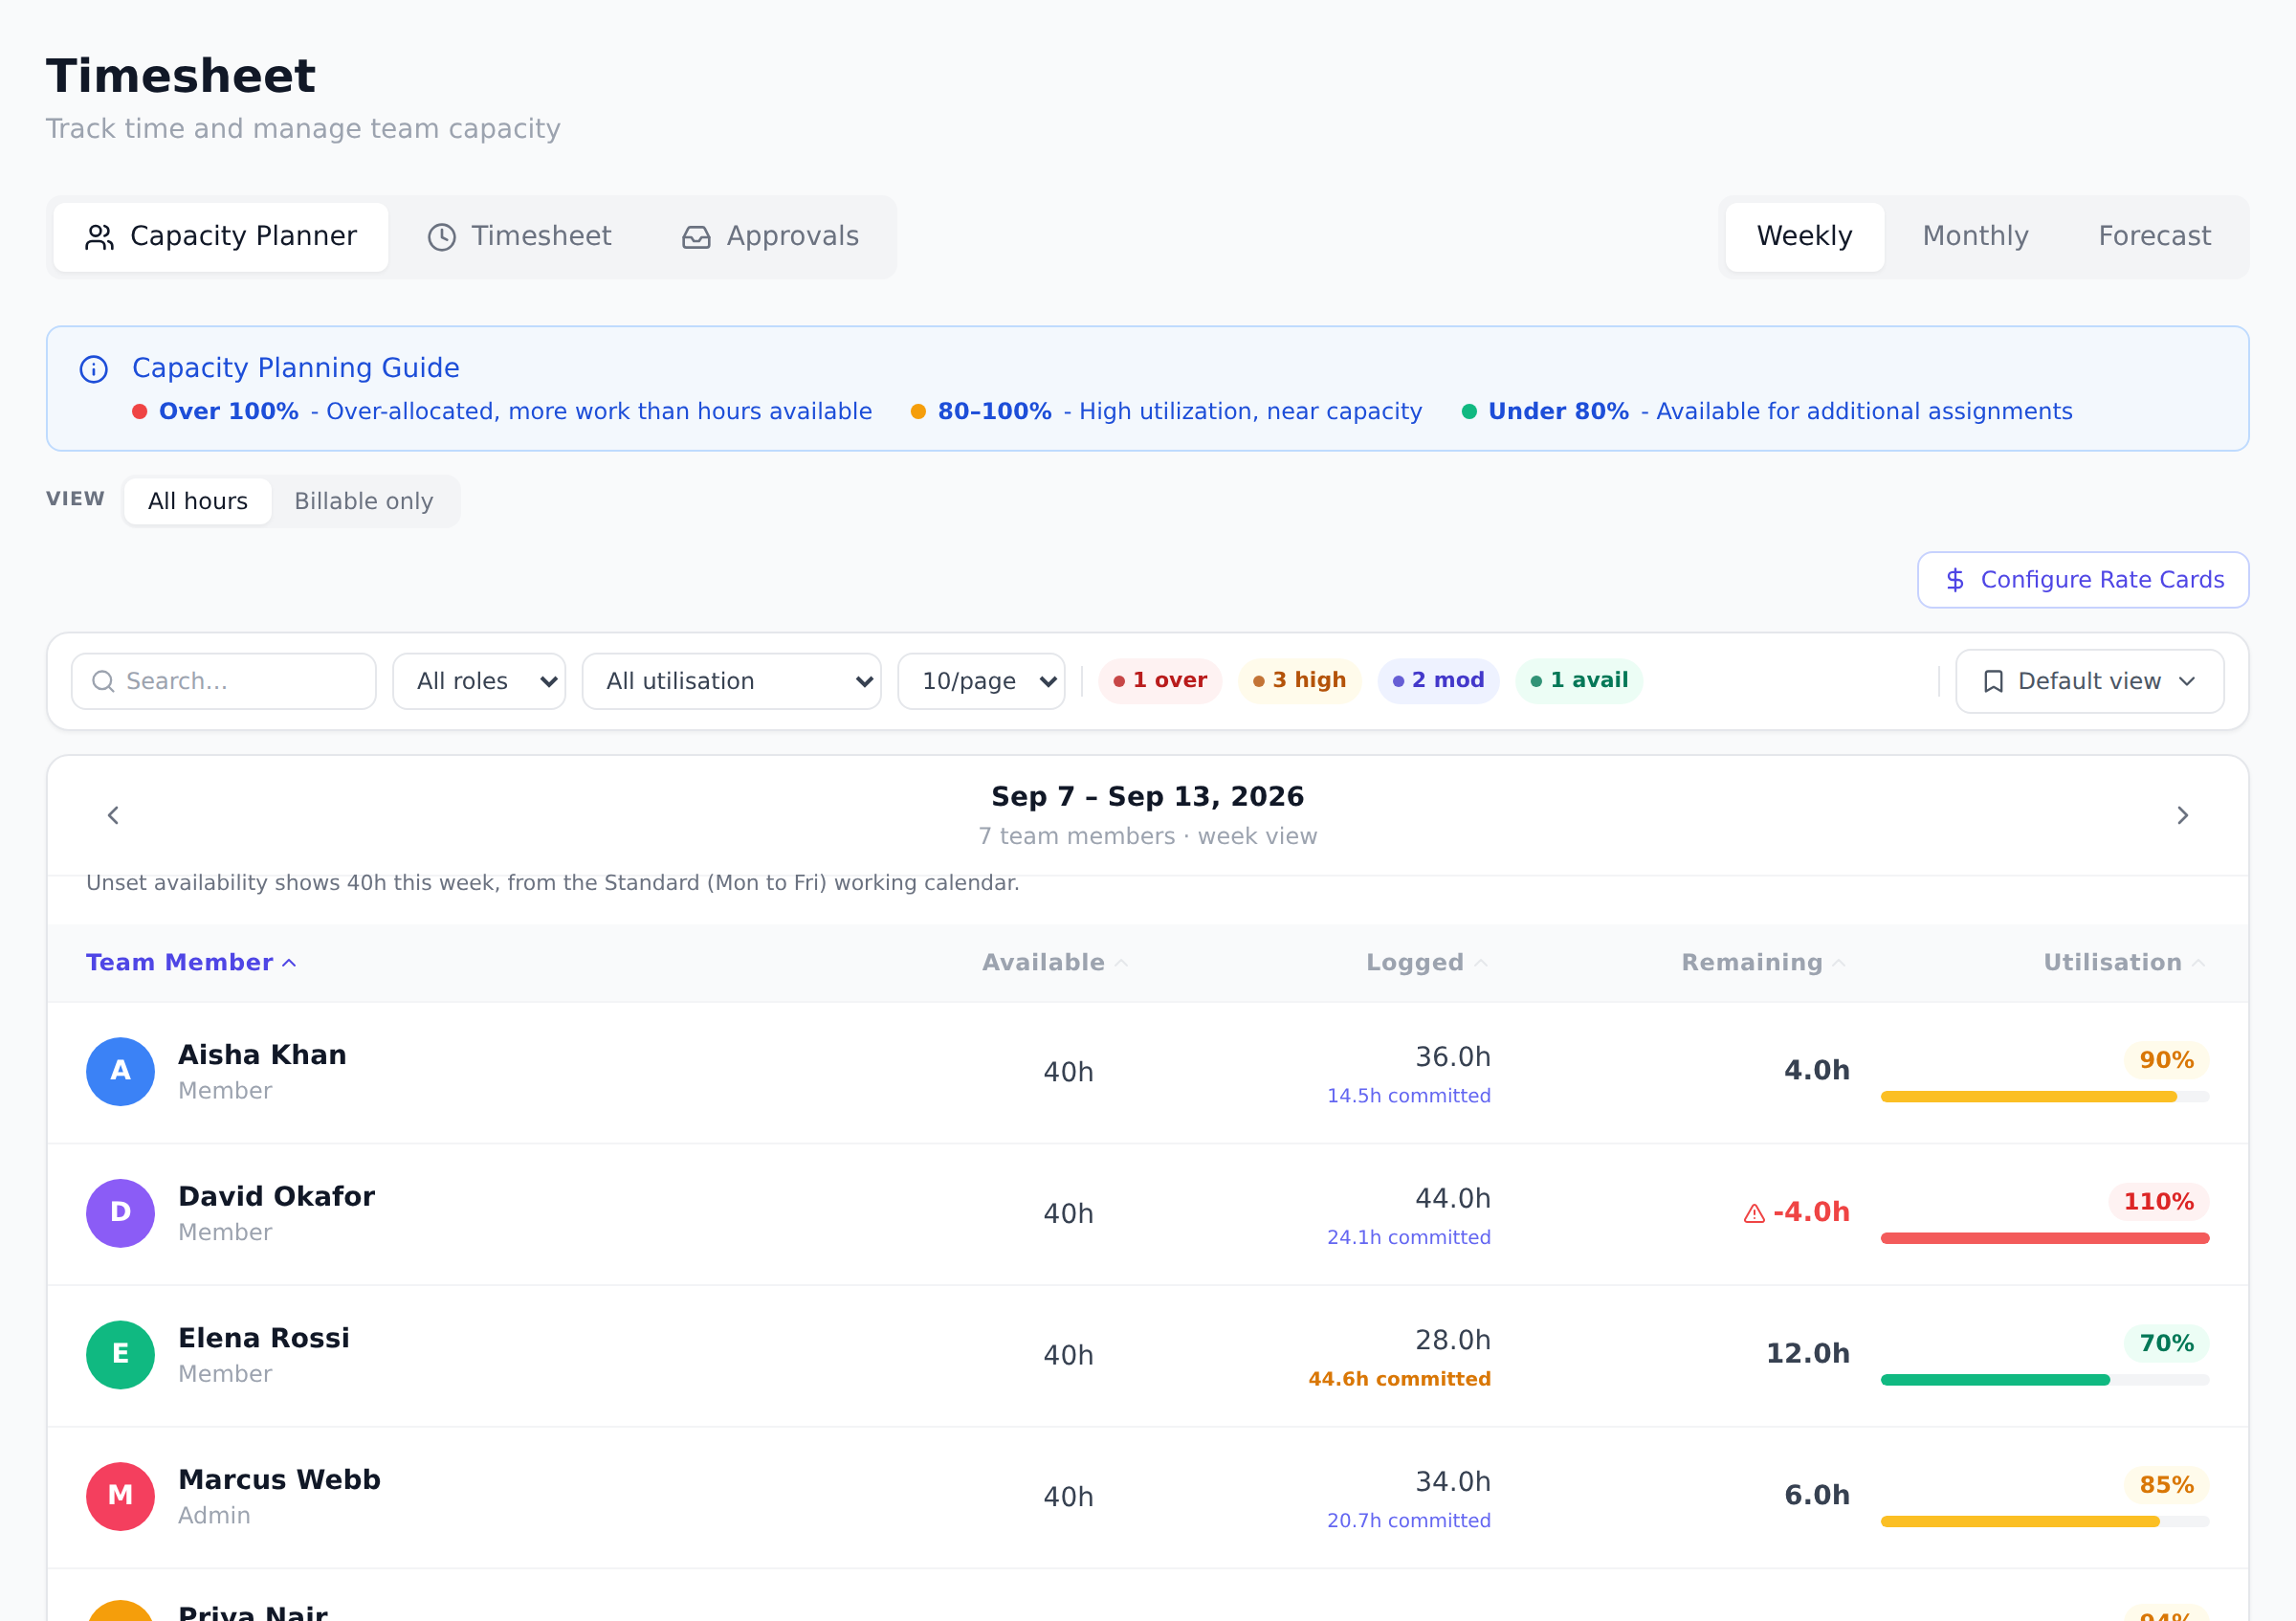The height and width of the screenshot is (1621, 2296).
Task: Open the Capacity Planner tab
Action: (x=221, y=237)
